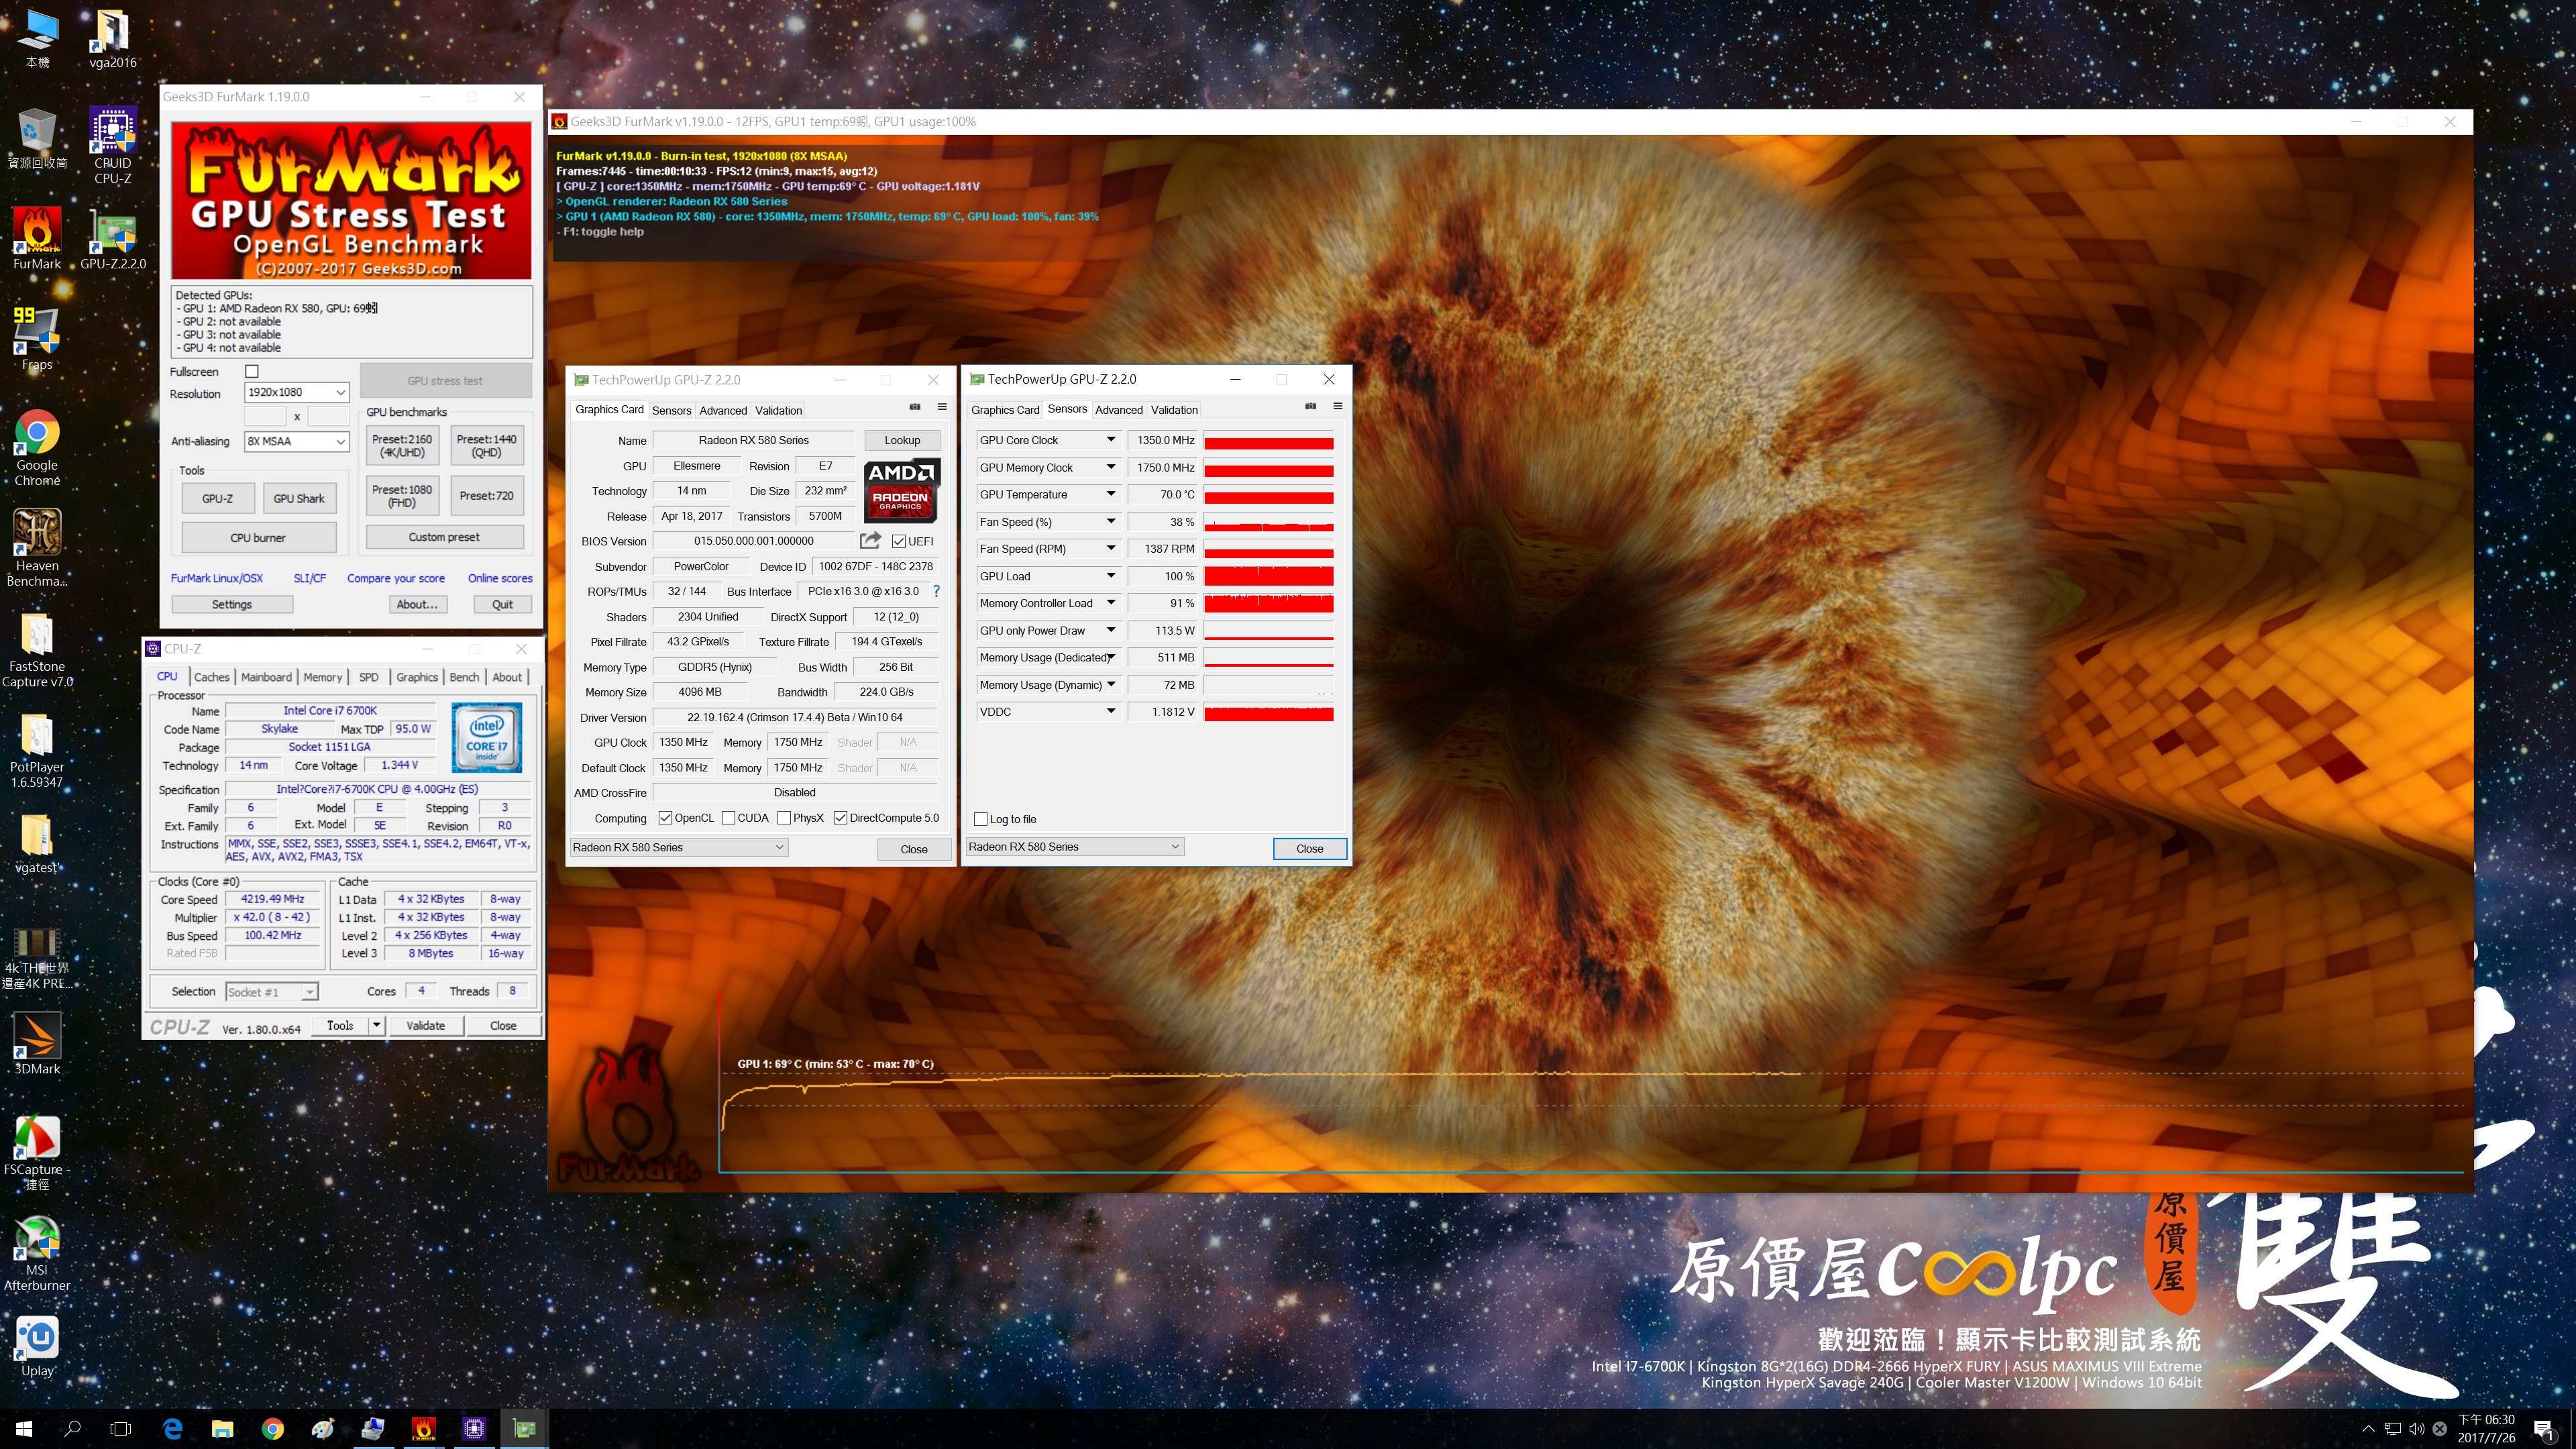Enable Log to file in GPU-Z Sensors
Image resolution: width=2576 pixels, height=1449 pixels.
click(981, 819)
